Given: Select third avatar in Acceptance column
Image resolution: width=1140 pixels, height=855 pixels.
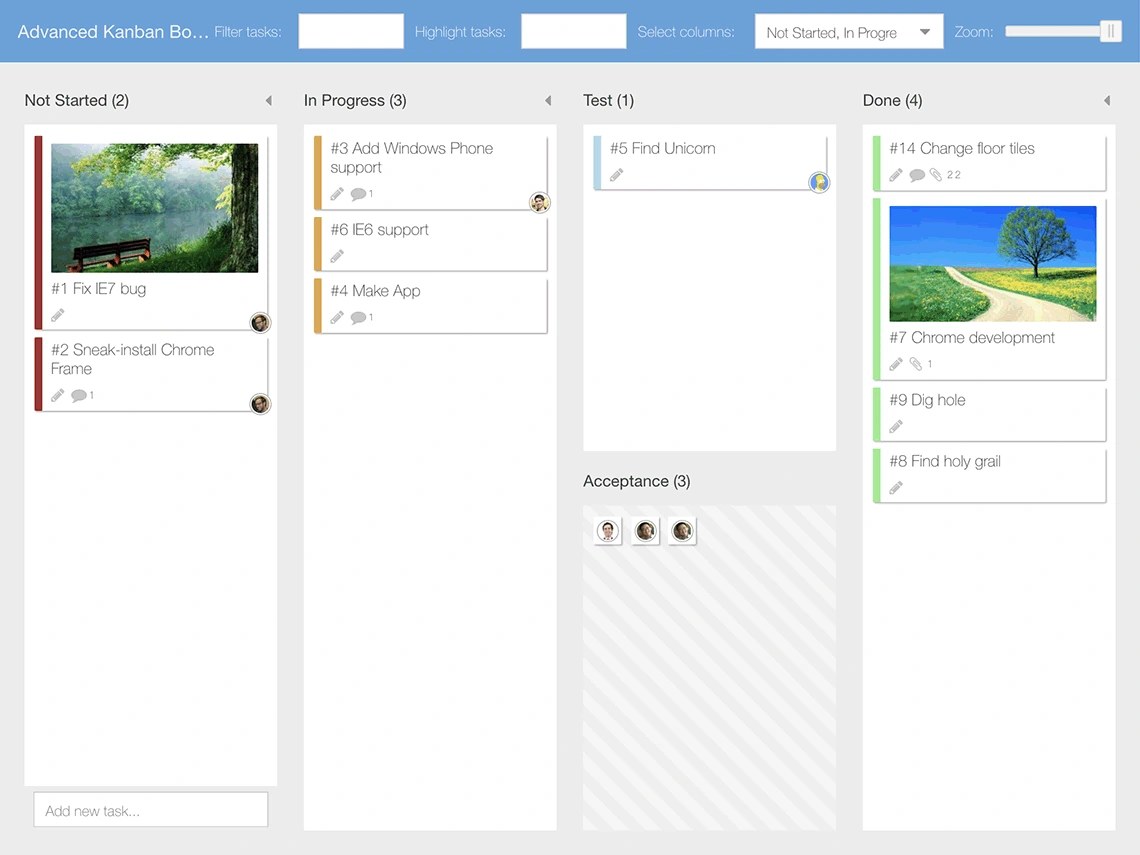Looking at the screenshot, I should (x=682, y=531).
